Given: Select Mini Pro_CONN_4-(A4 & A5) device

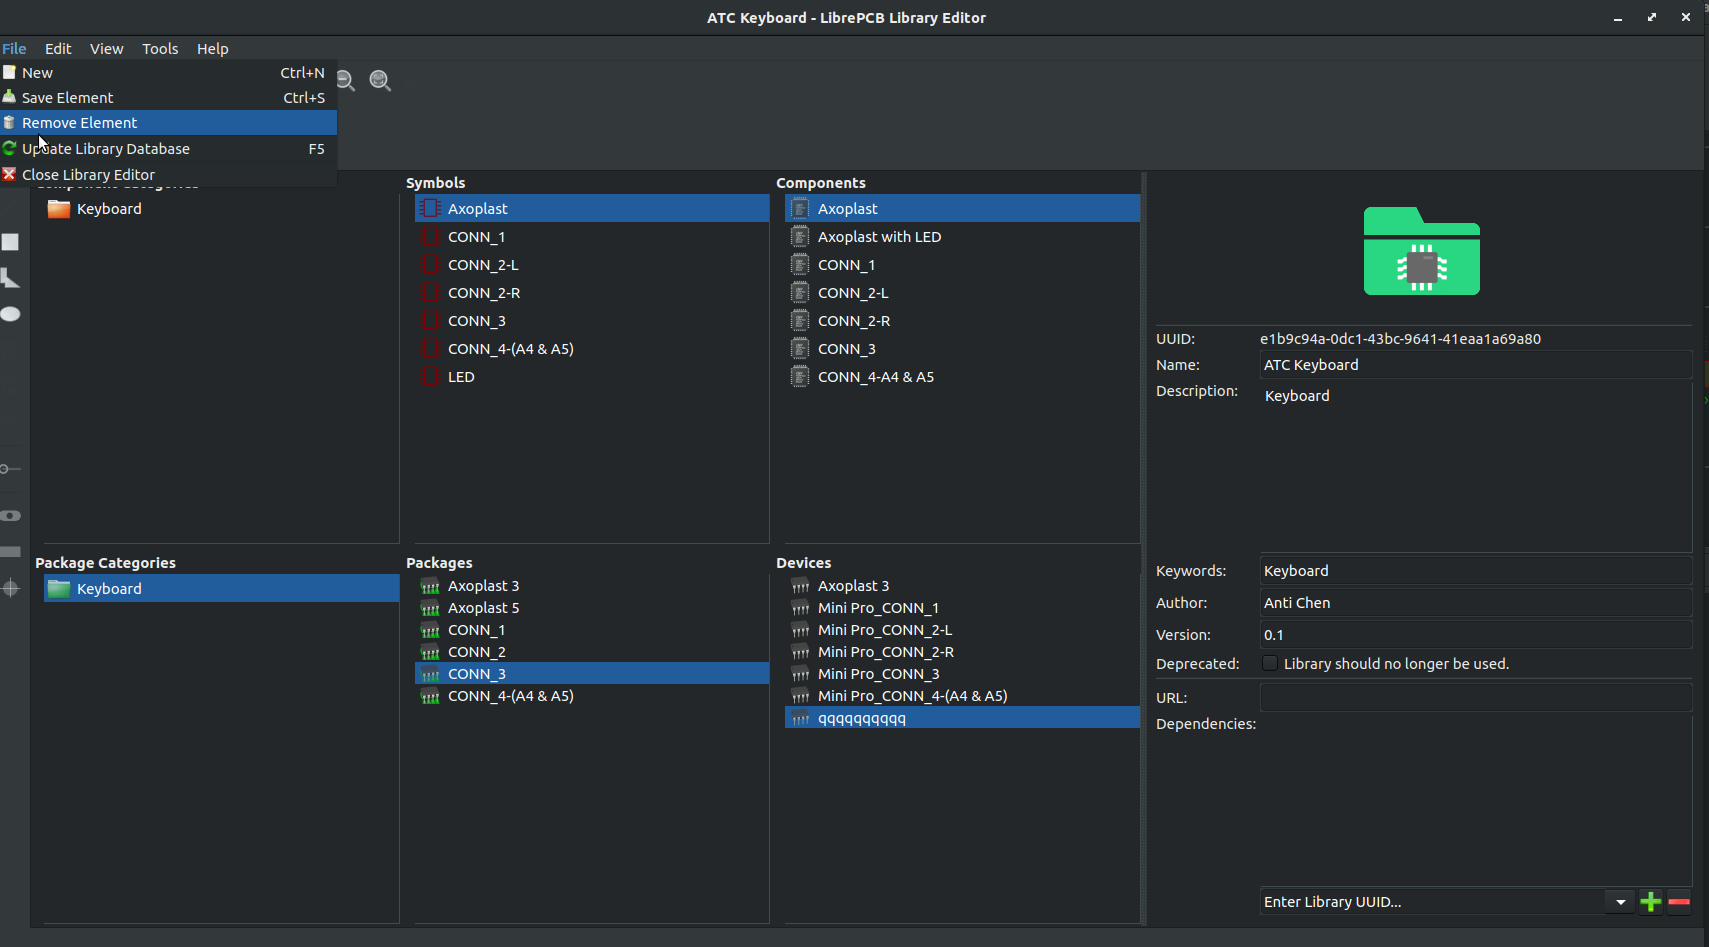Looking at the screenshot, I should (962, 696).
